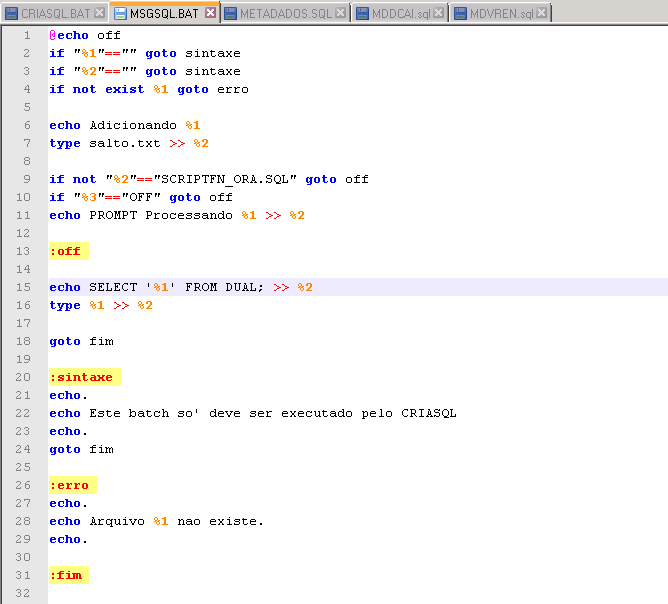Click 'goto fim' on line 24
This screenshot has height=604, width=668.
pos(81,449)
